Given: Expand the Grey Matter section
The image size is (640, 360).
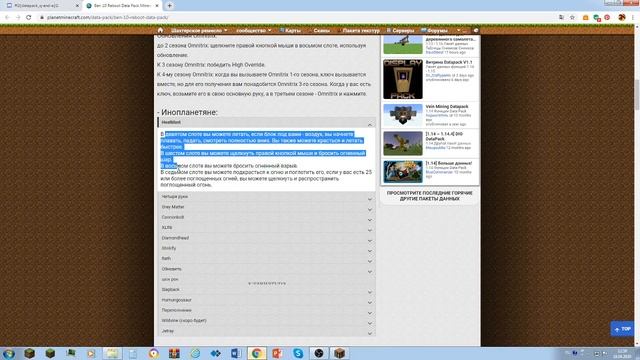Looking at the screenshot, I should click(x=266, y=207).
